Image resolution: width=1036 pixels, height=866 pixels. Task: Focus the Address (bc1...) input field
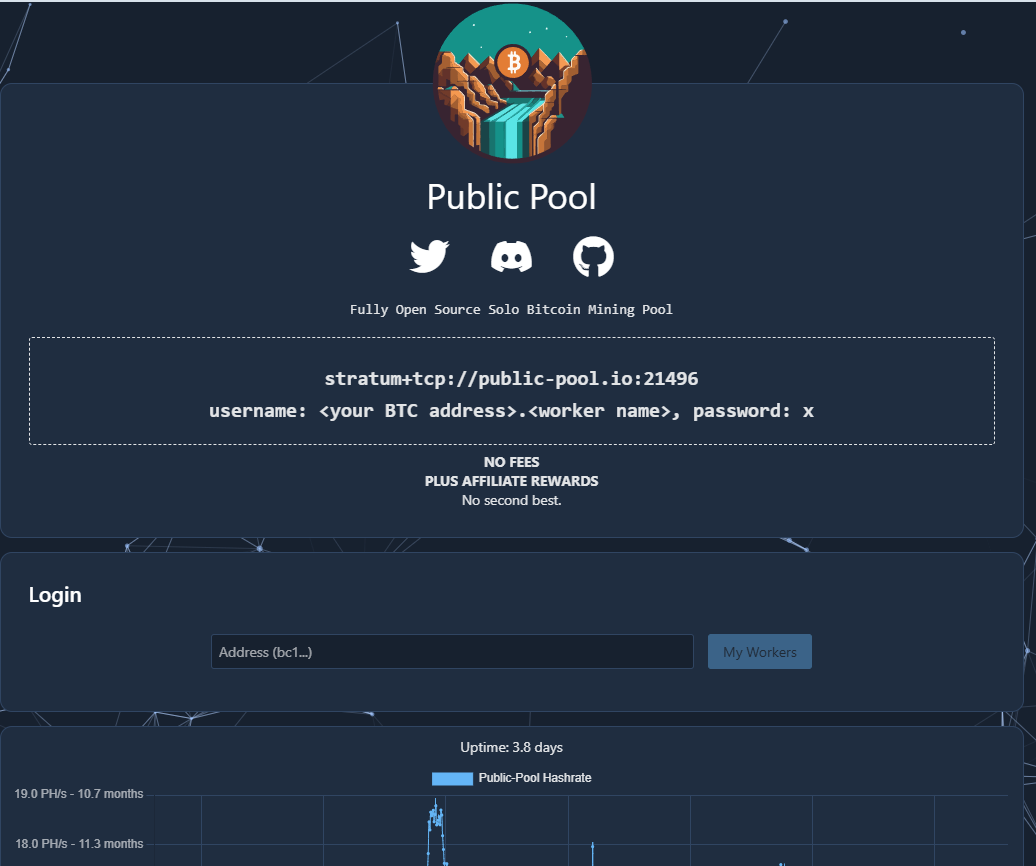click(452, 651)
